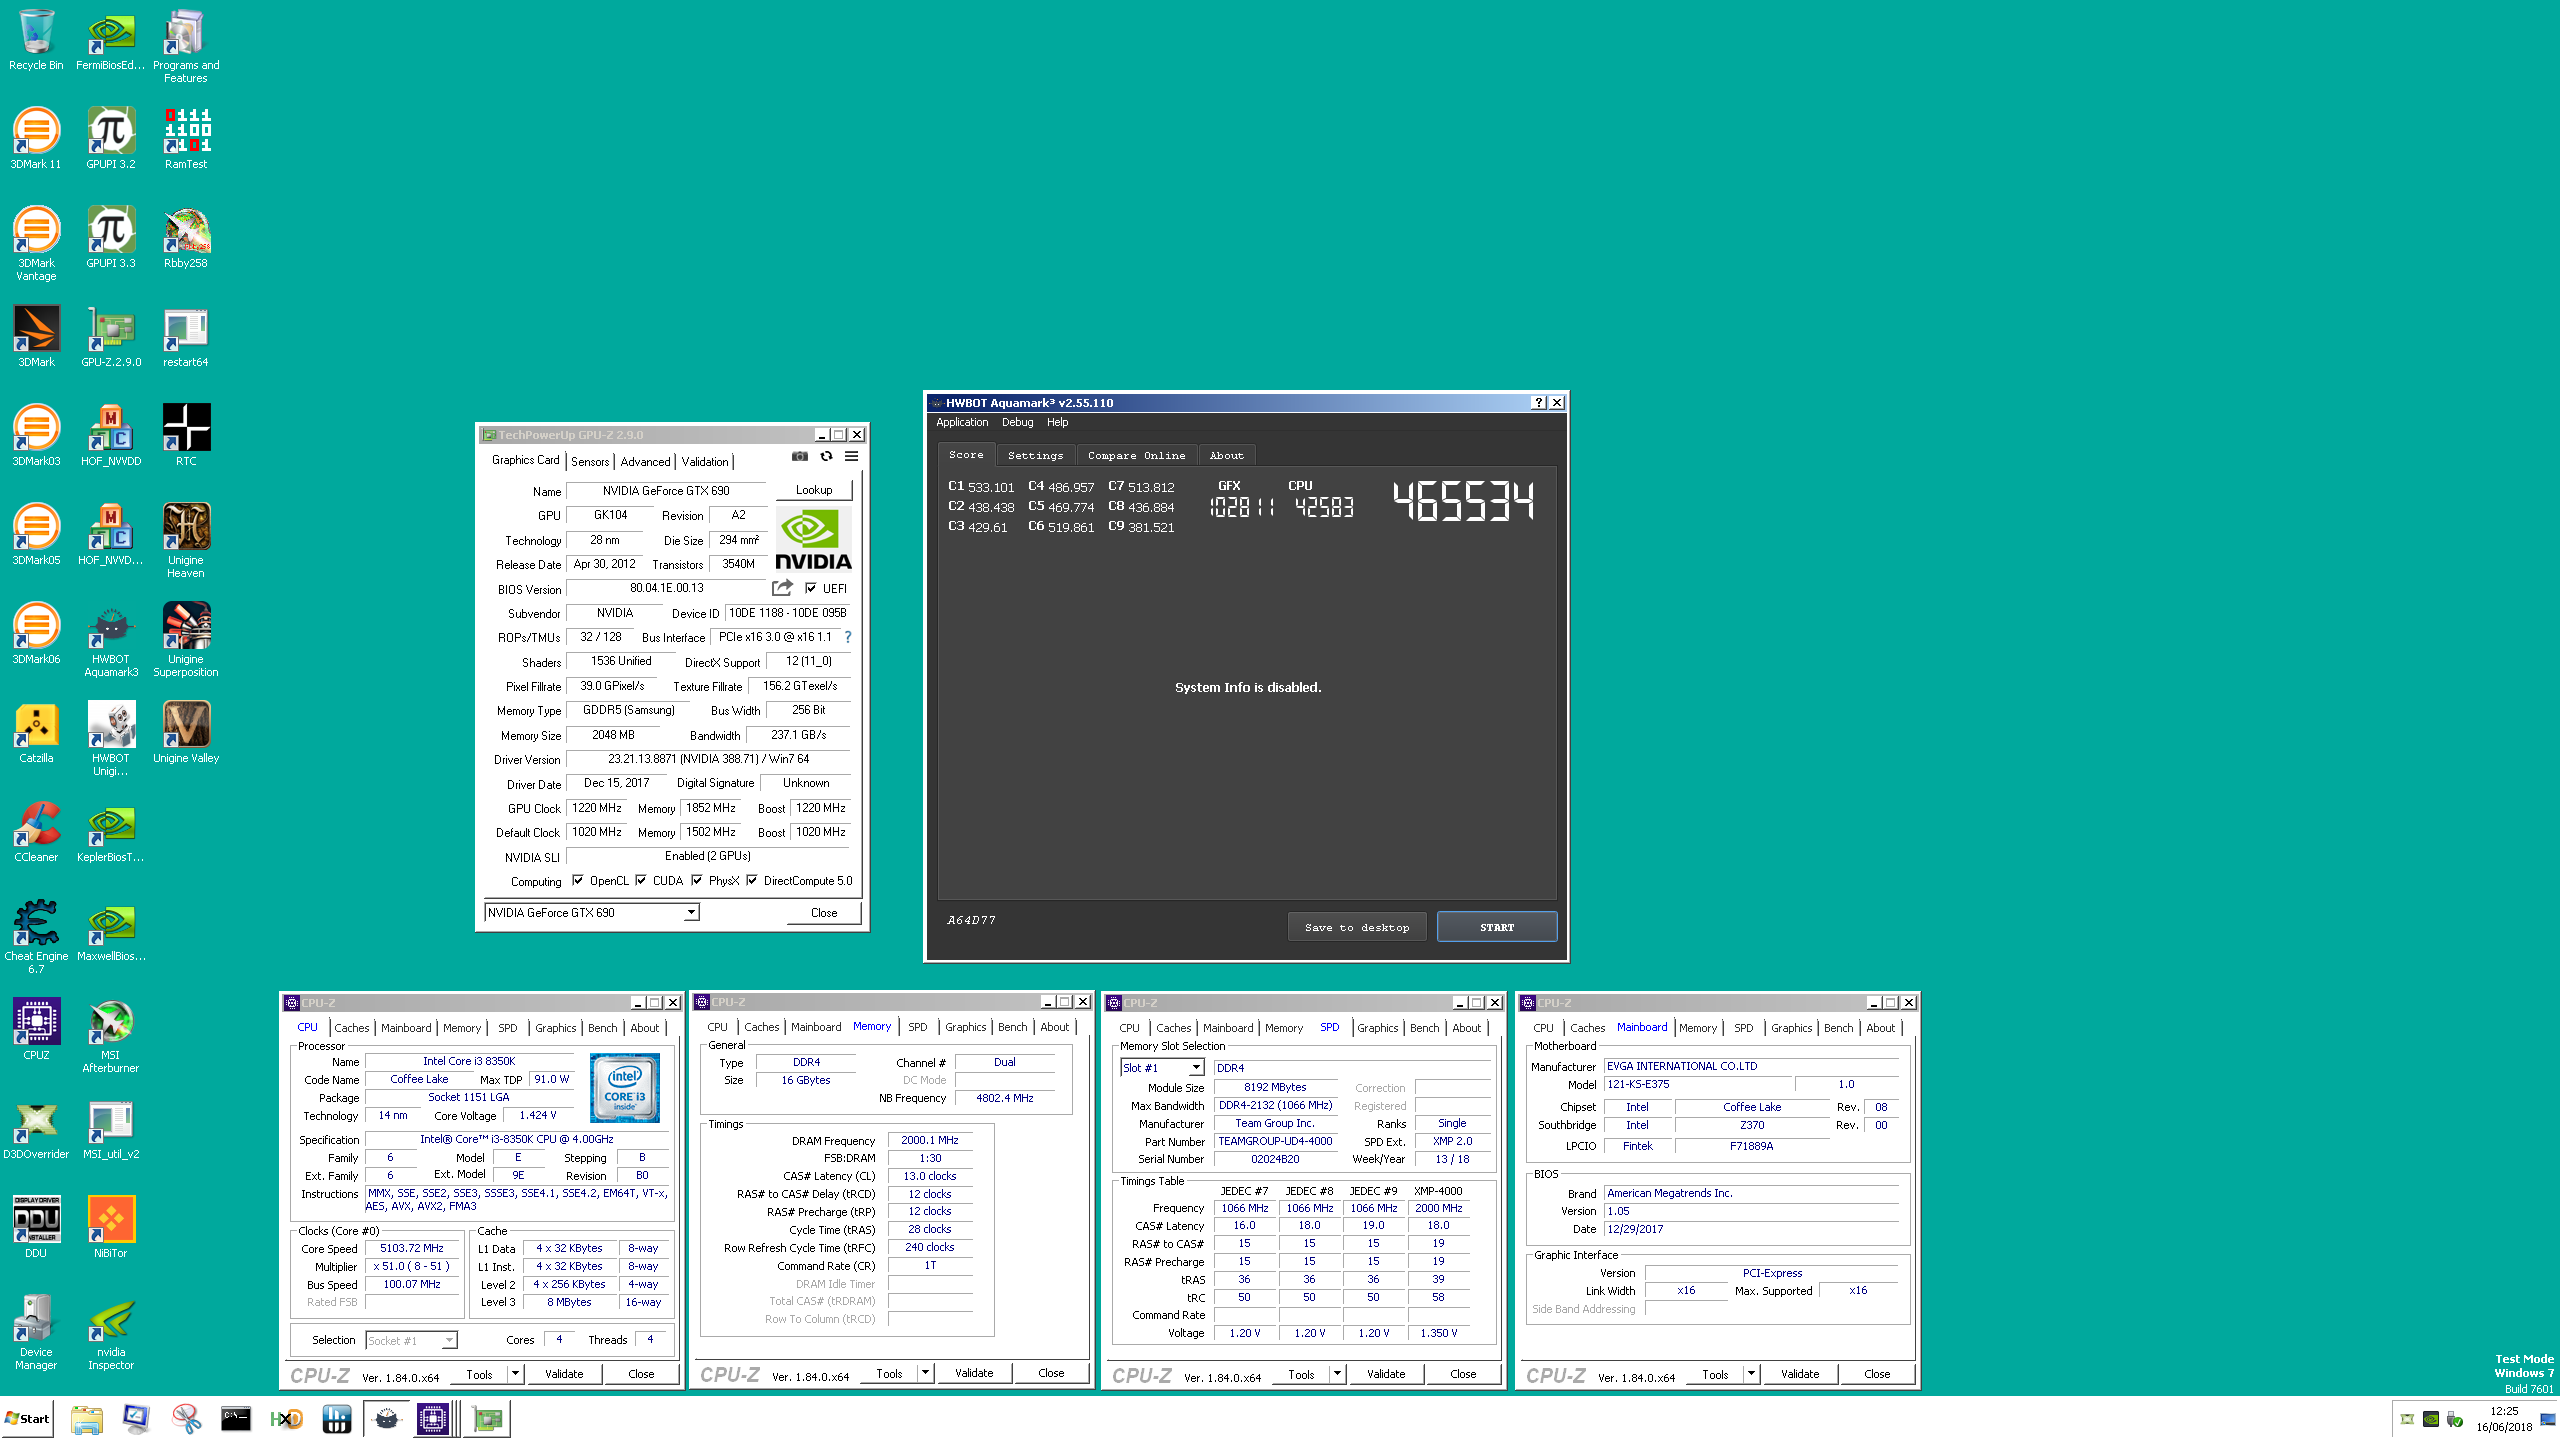
Task: Expand Tools dropdown arrow in SPD tab window
Action: coord(1337,1374)
